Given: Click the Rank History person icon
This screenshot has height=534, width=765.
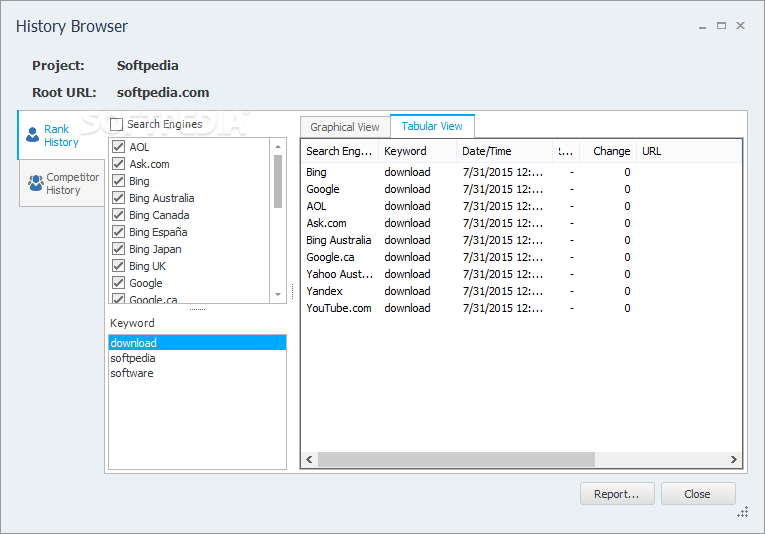Looking at the screenshot, I should click(32, 135).
